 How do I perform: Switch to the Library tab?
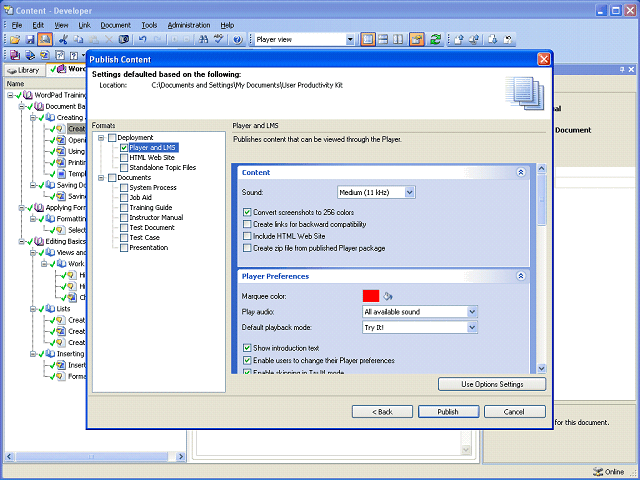pos(24,70)
